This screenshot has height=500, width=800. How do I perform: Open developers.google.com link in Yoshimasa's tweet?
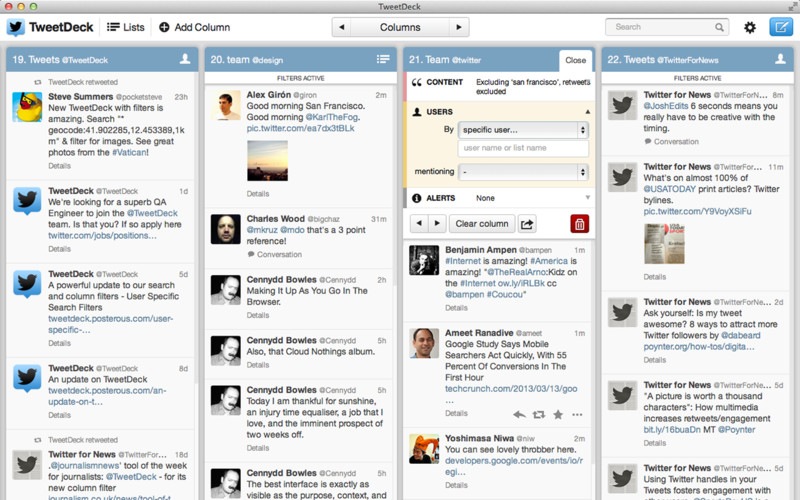tap(514, 466)
